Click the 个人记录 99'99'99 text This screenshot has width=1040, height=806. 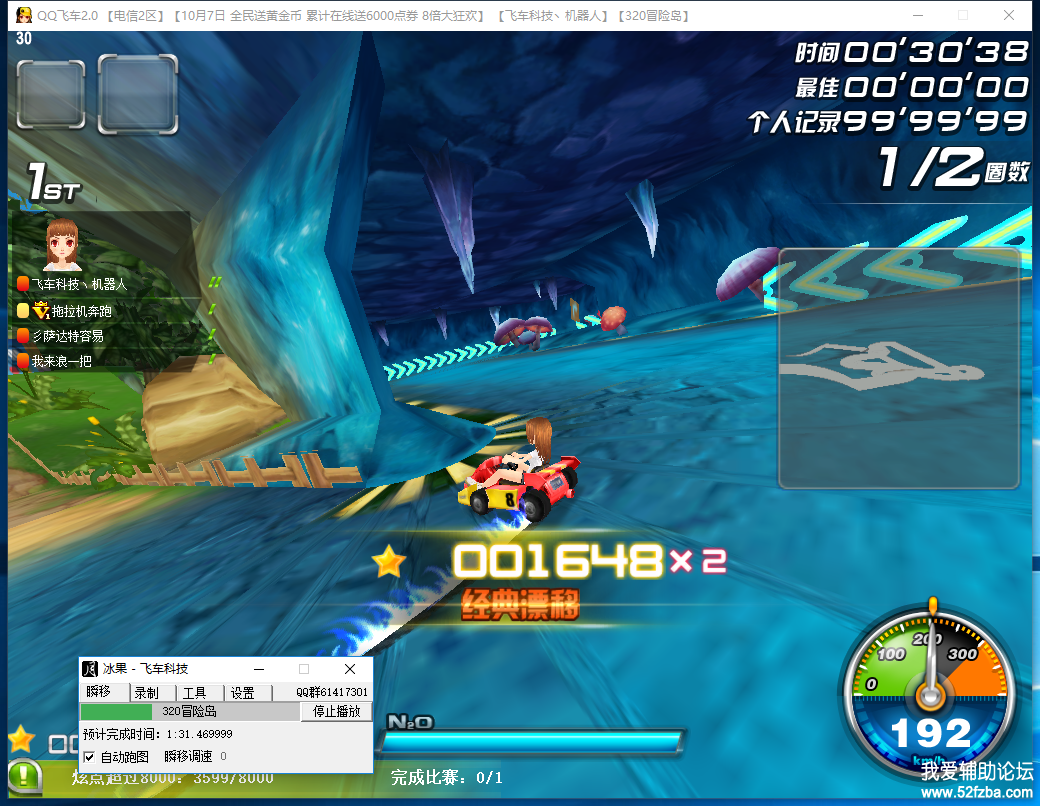[889, 121]
